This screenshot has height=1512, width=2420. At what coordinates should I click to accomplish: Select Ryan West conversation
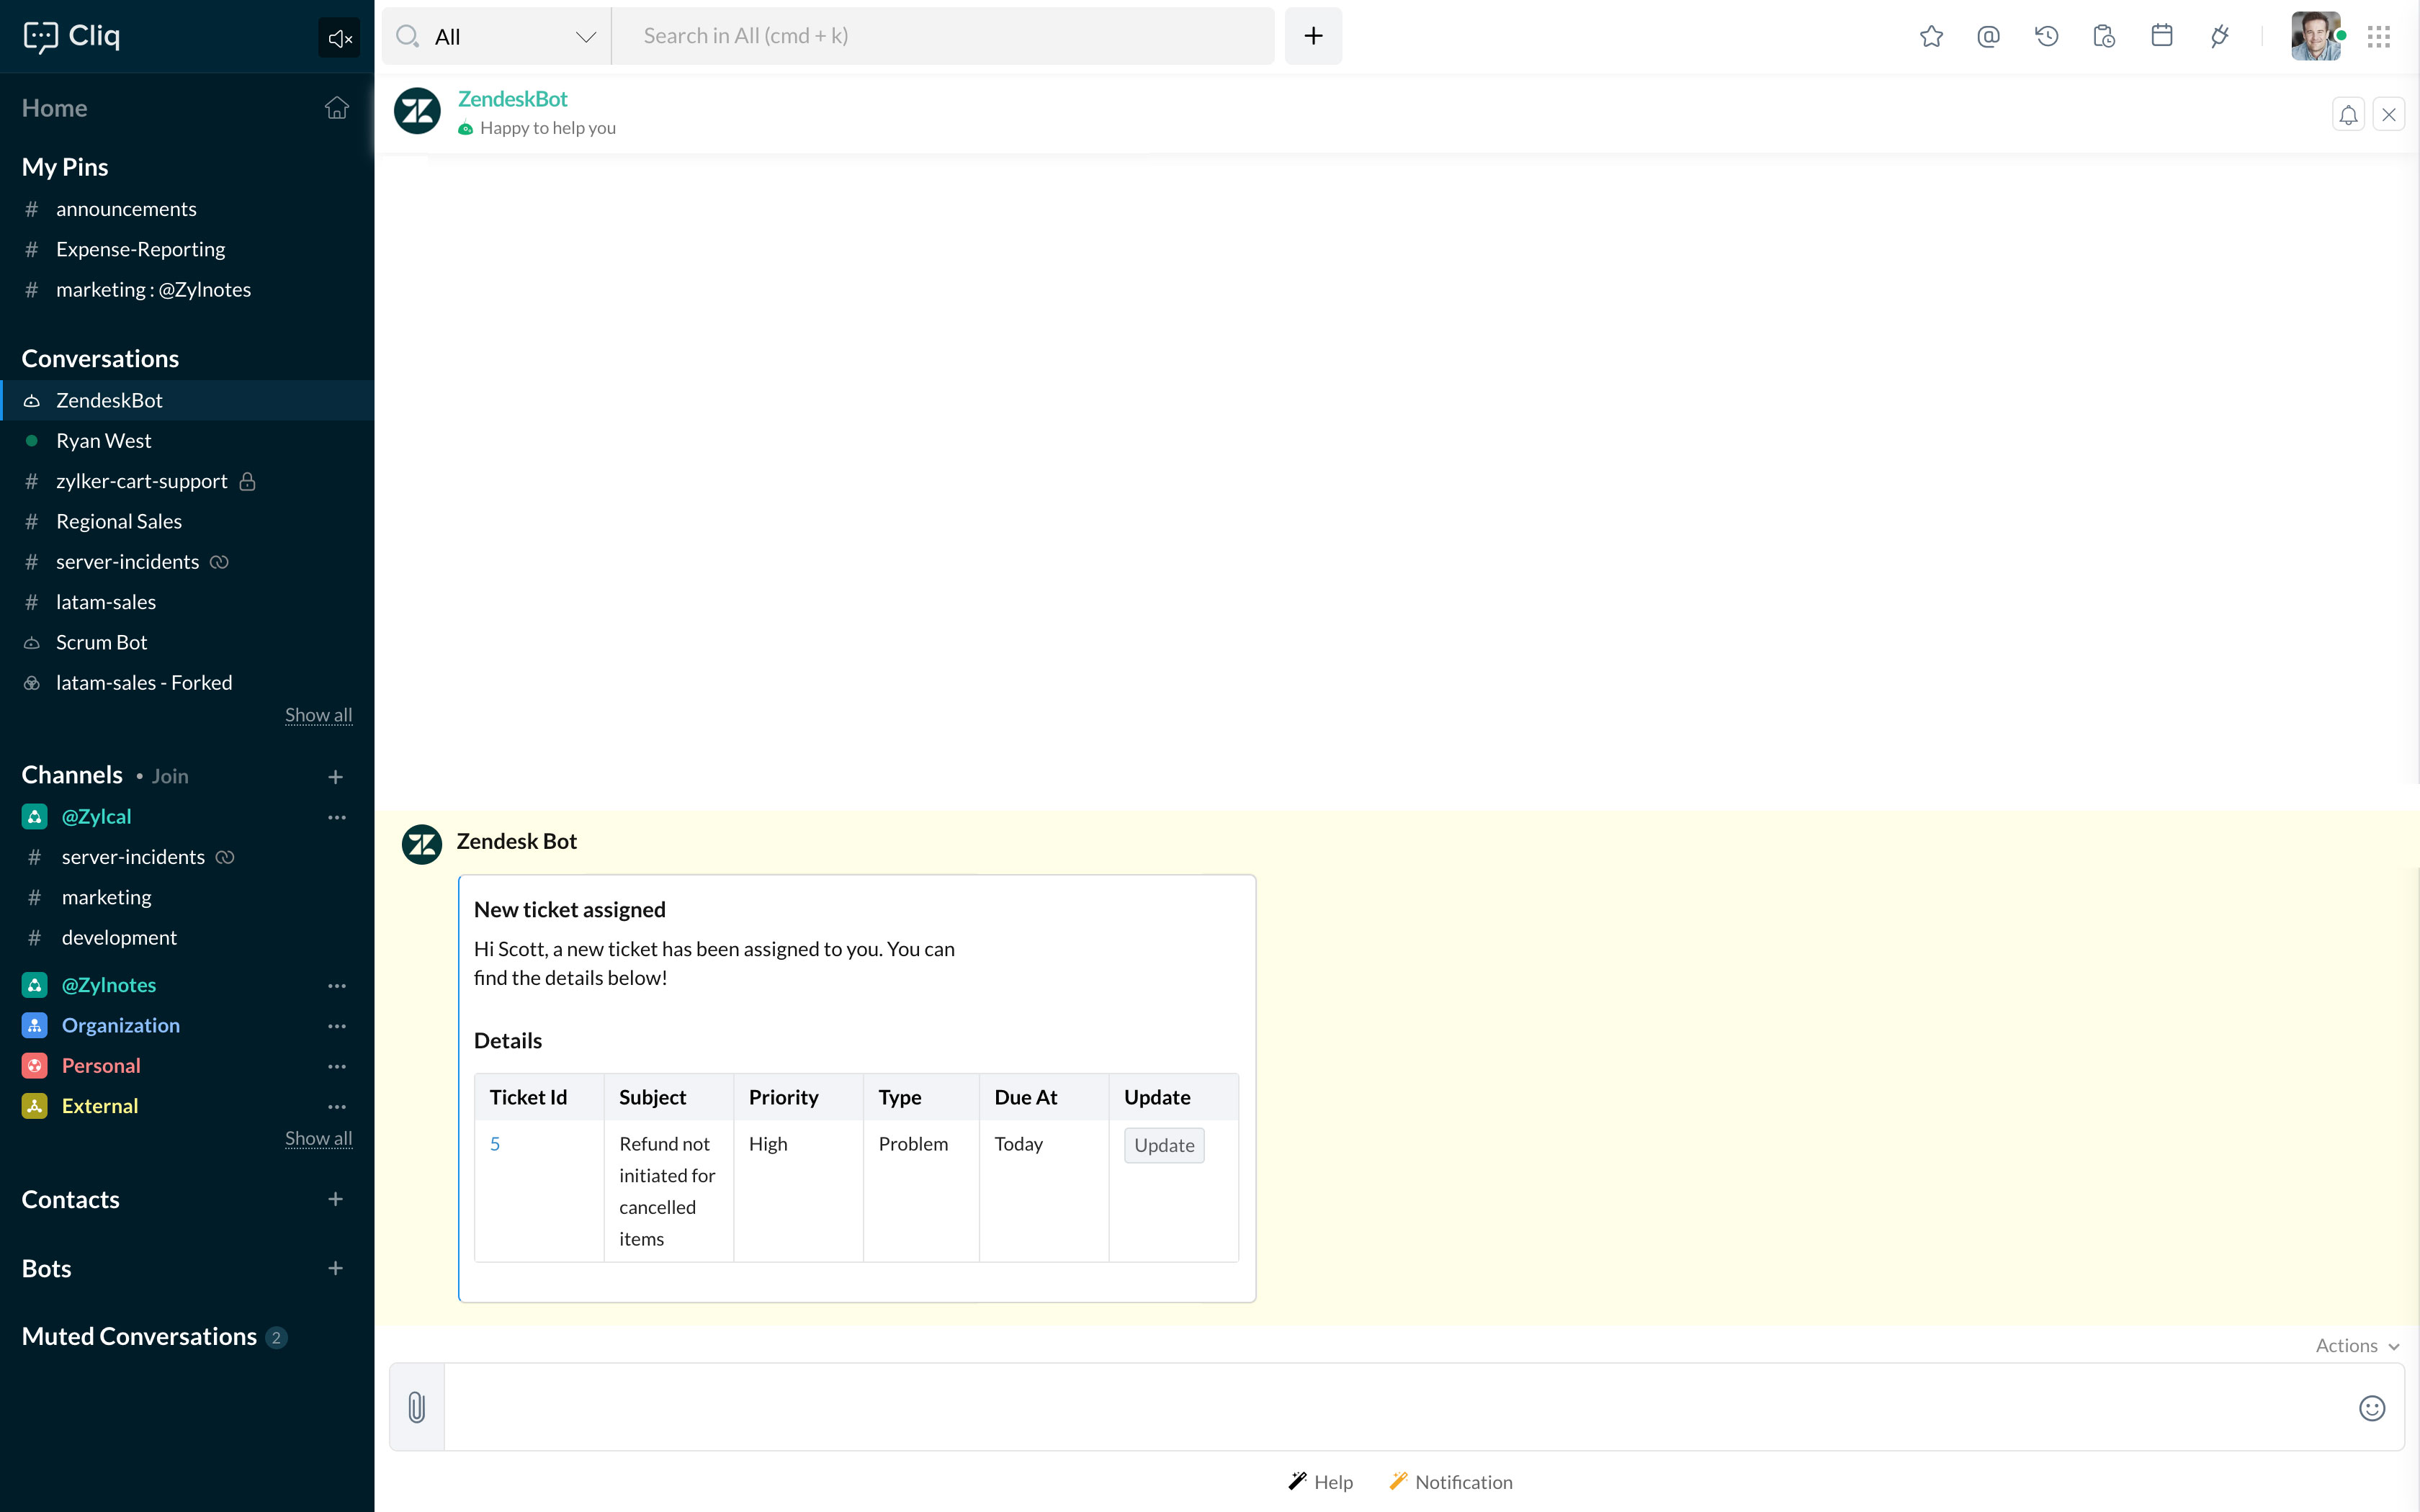tap(104, 441)
